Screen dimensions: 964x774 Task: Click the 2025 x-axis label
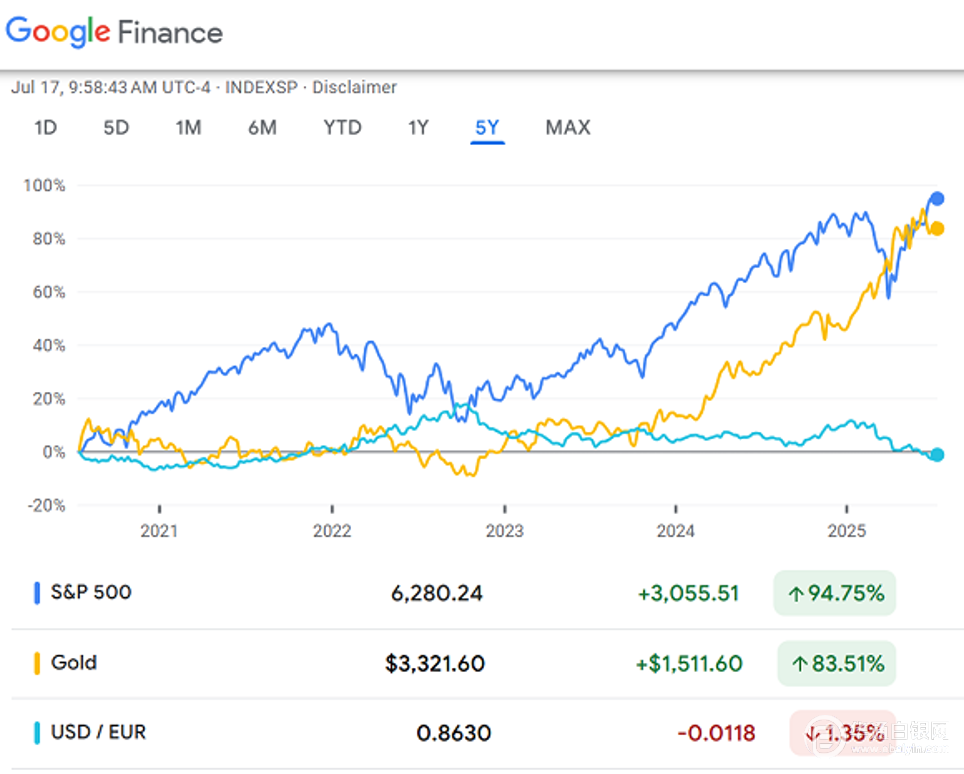(847, 531)
